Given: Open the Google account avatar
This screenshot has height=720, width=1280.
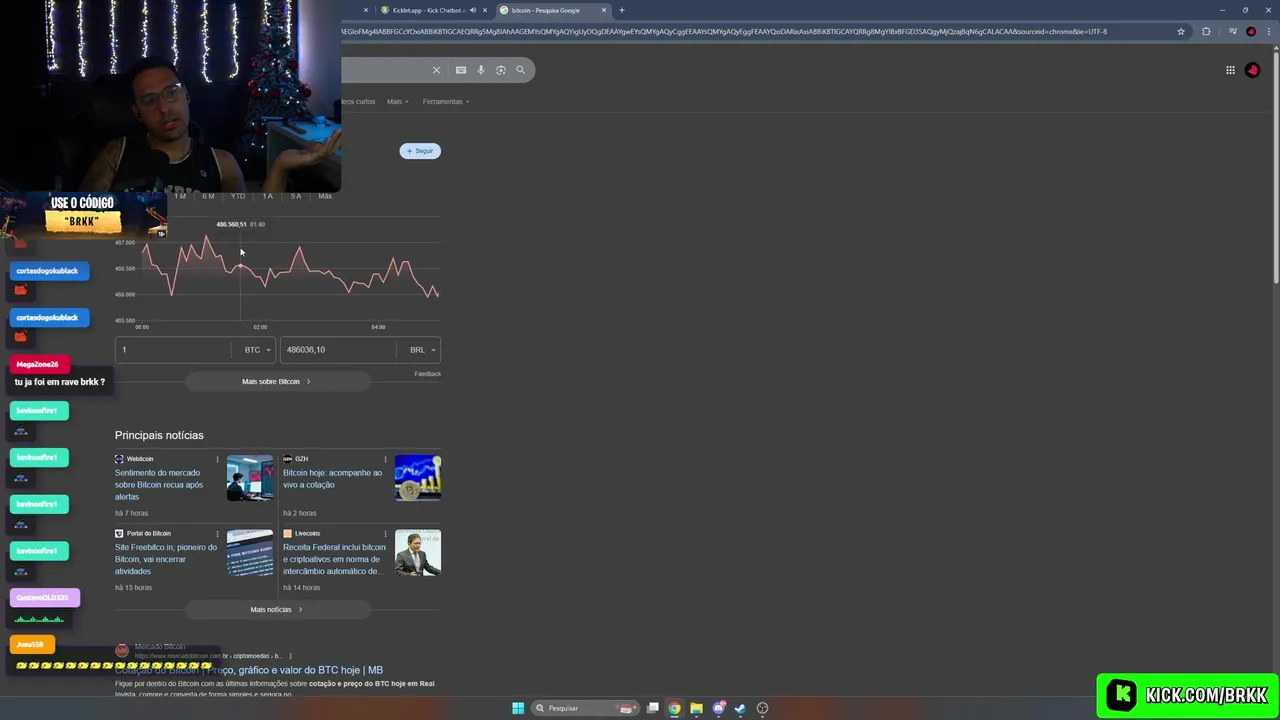Looking at the screenshot, I should (1252, 70).
